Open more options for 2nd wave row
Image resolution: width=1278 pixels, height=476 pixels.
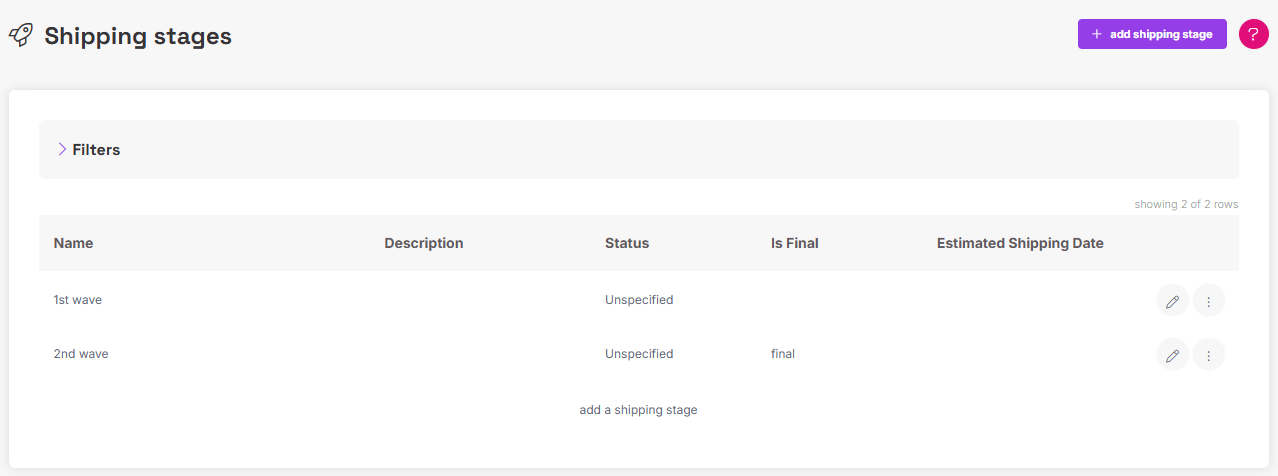tap(1208, 354)
